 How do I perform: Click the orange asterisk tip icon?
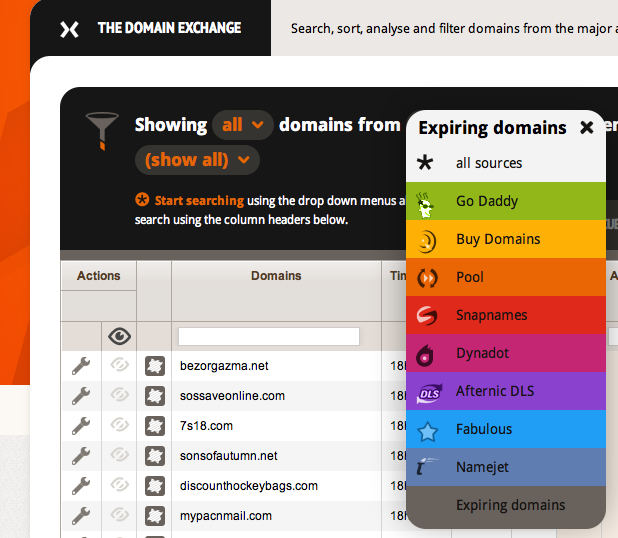(142, 199)
